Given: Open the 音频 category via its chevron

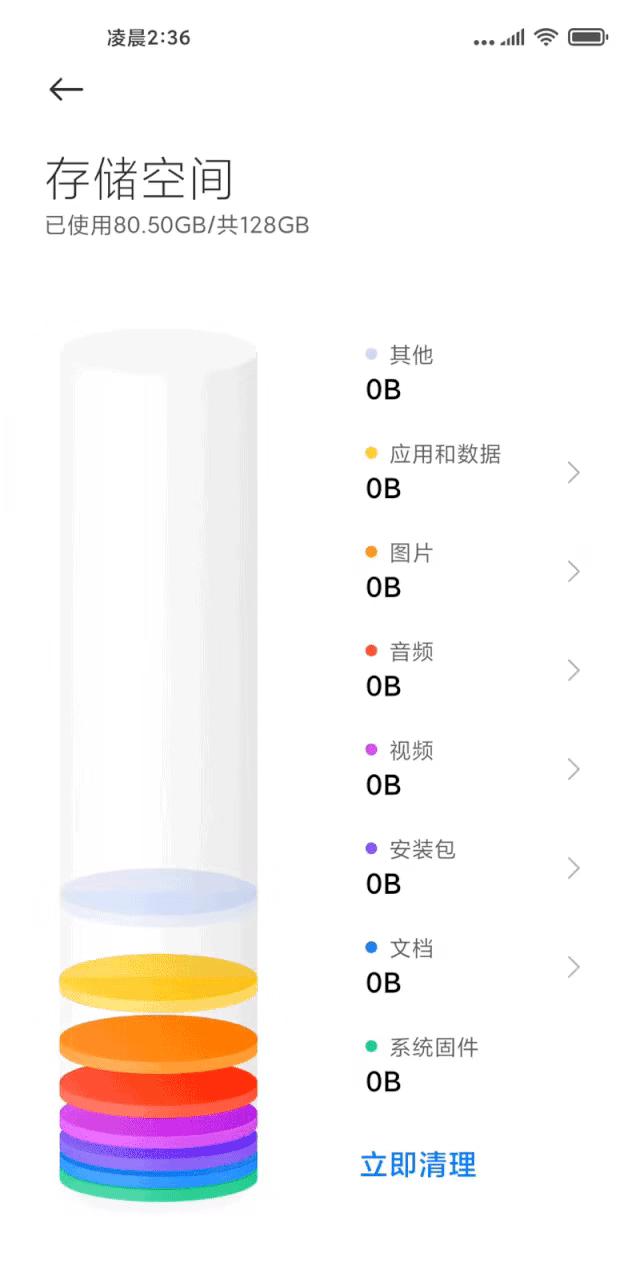Looking at the screenshot, I should [573, 670].
